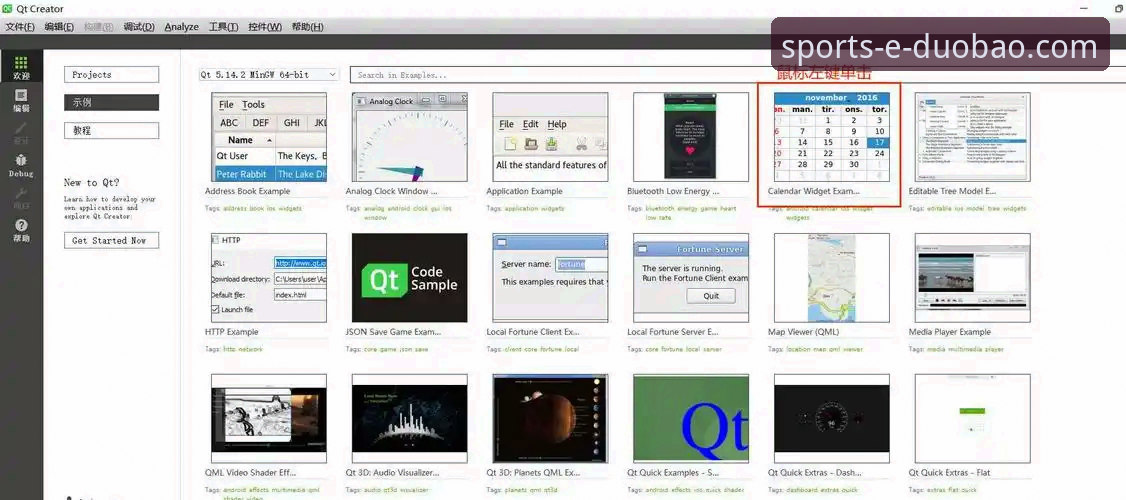Click the Search in Examples field

738,75
